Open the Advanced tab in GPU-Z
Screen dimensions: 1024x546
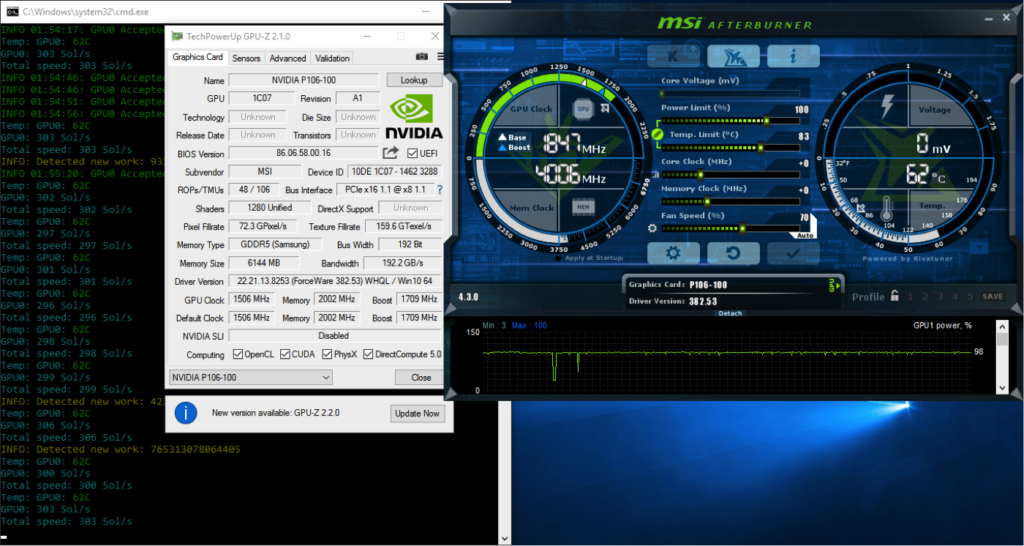(x=287, y=58)
